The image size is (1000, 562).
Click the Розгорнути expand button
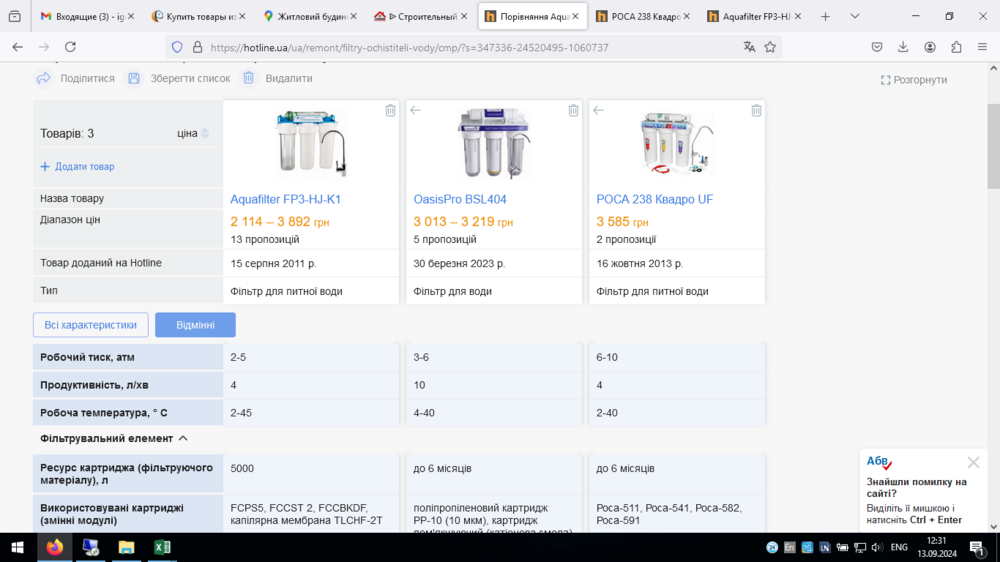coord(914,80)
